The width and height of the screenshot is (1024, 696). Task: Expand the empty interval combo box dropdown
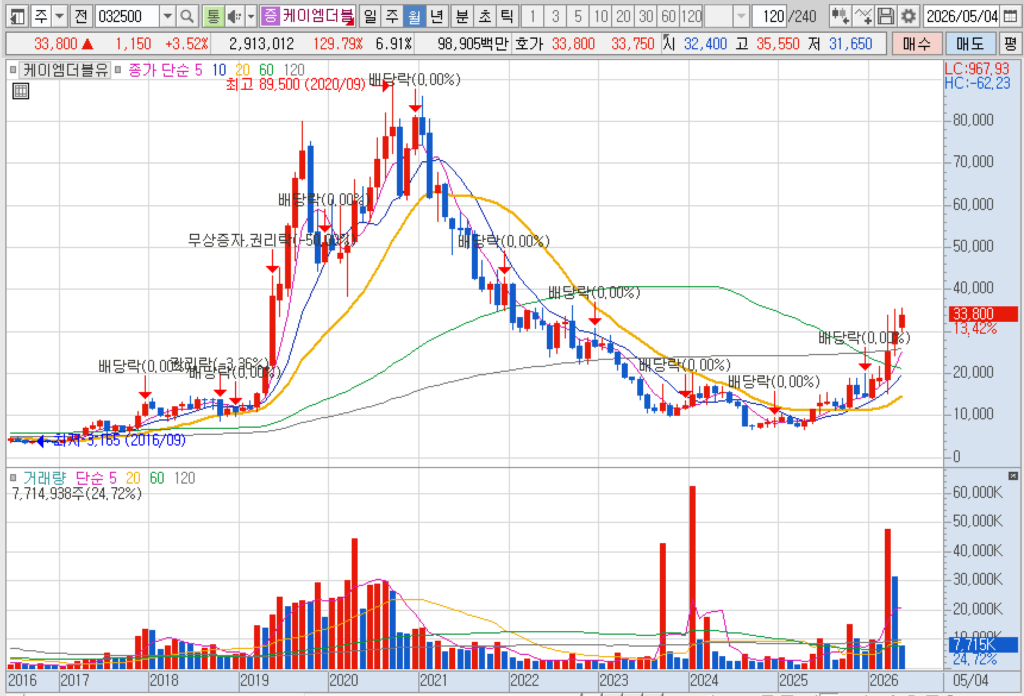tap(741, 16)
